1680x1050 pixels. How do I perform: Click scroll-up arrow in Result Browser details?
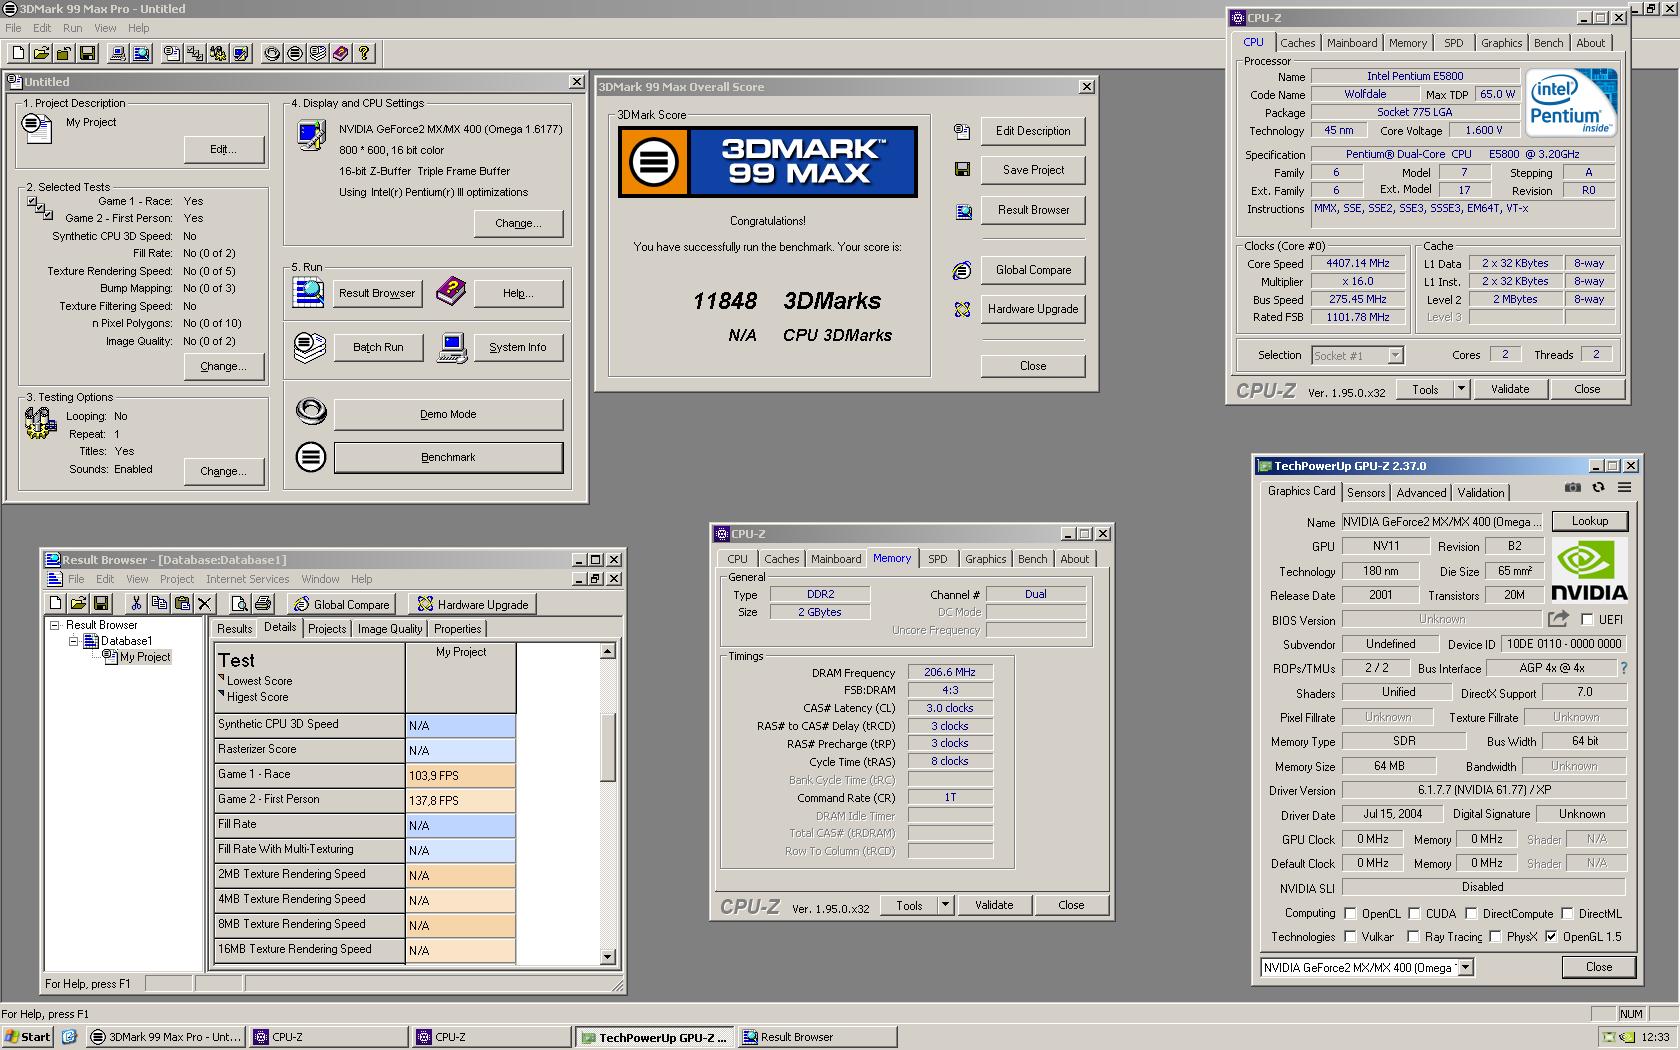pyautogui.click(x=607, y=651)
